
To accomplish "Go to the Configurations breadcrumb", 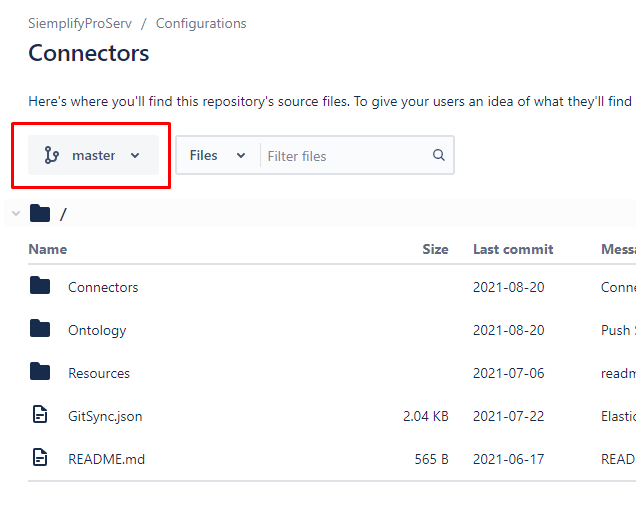I will coord(201,23).
